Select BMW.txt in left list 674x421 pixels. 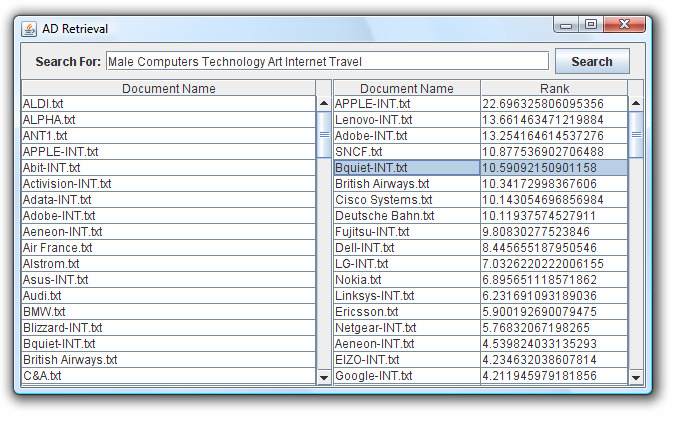point(168,311)
